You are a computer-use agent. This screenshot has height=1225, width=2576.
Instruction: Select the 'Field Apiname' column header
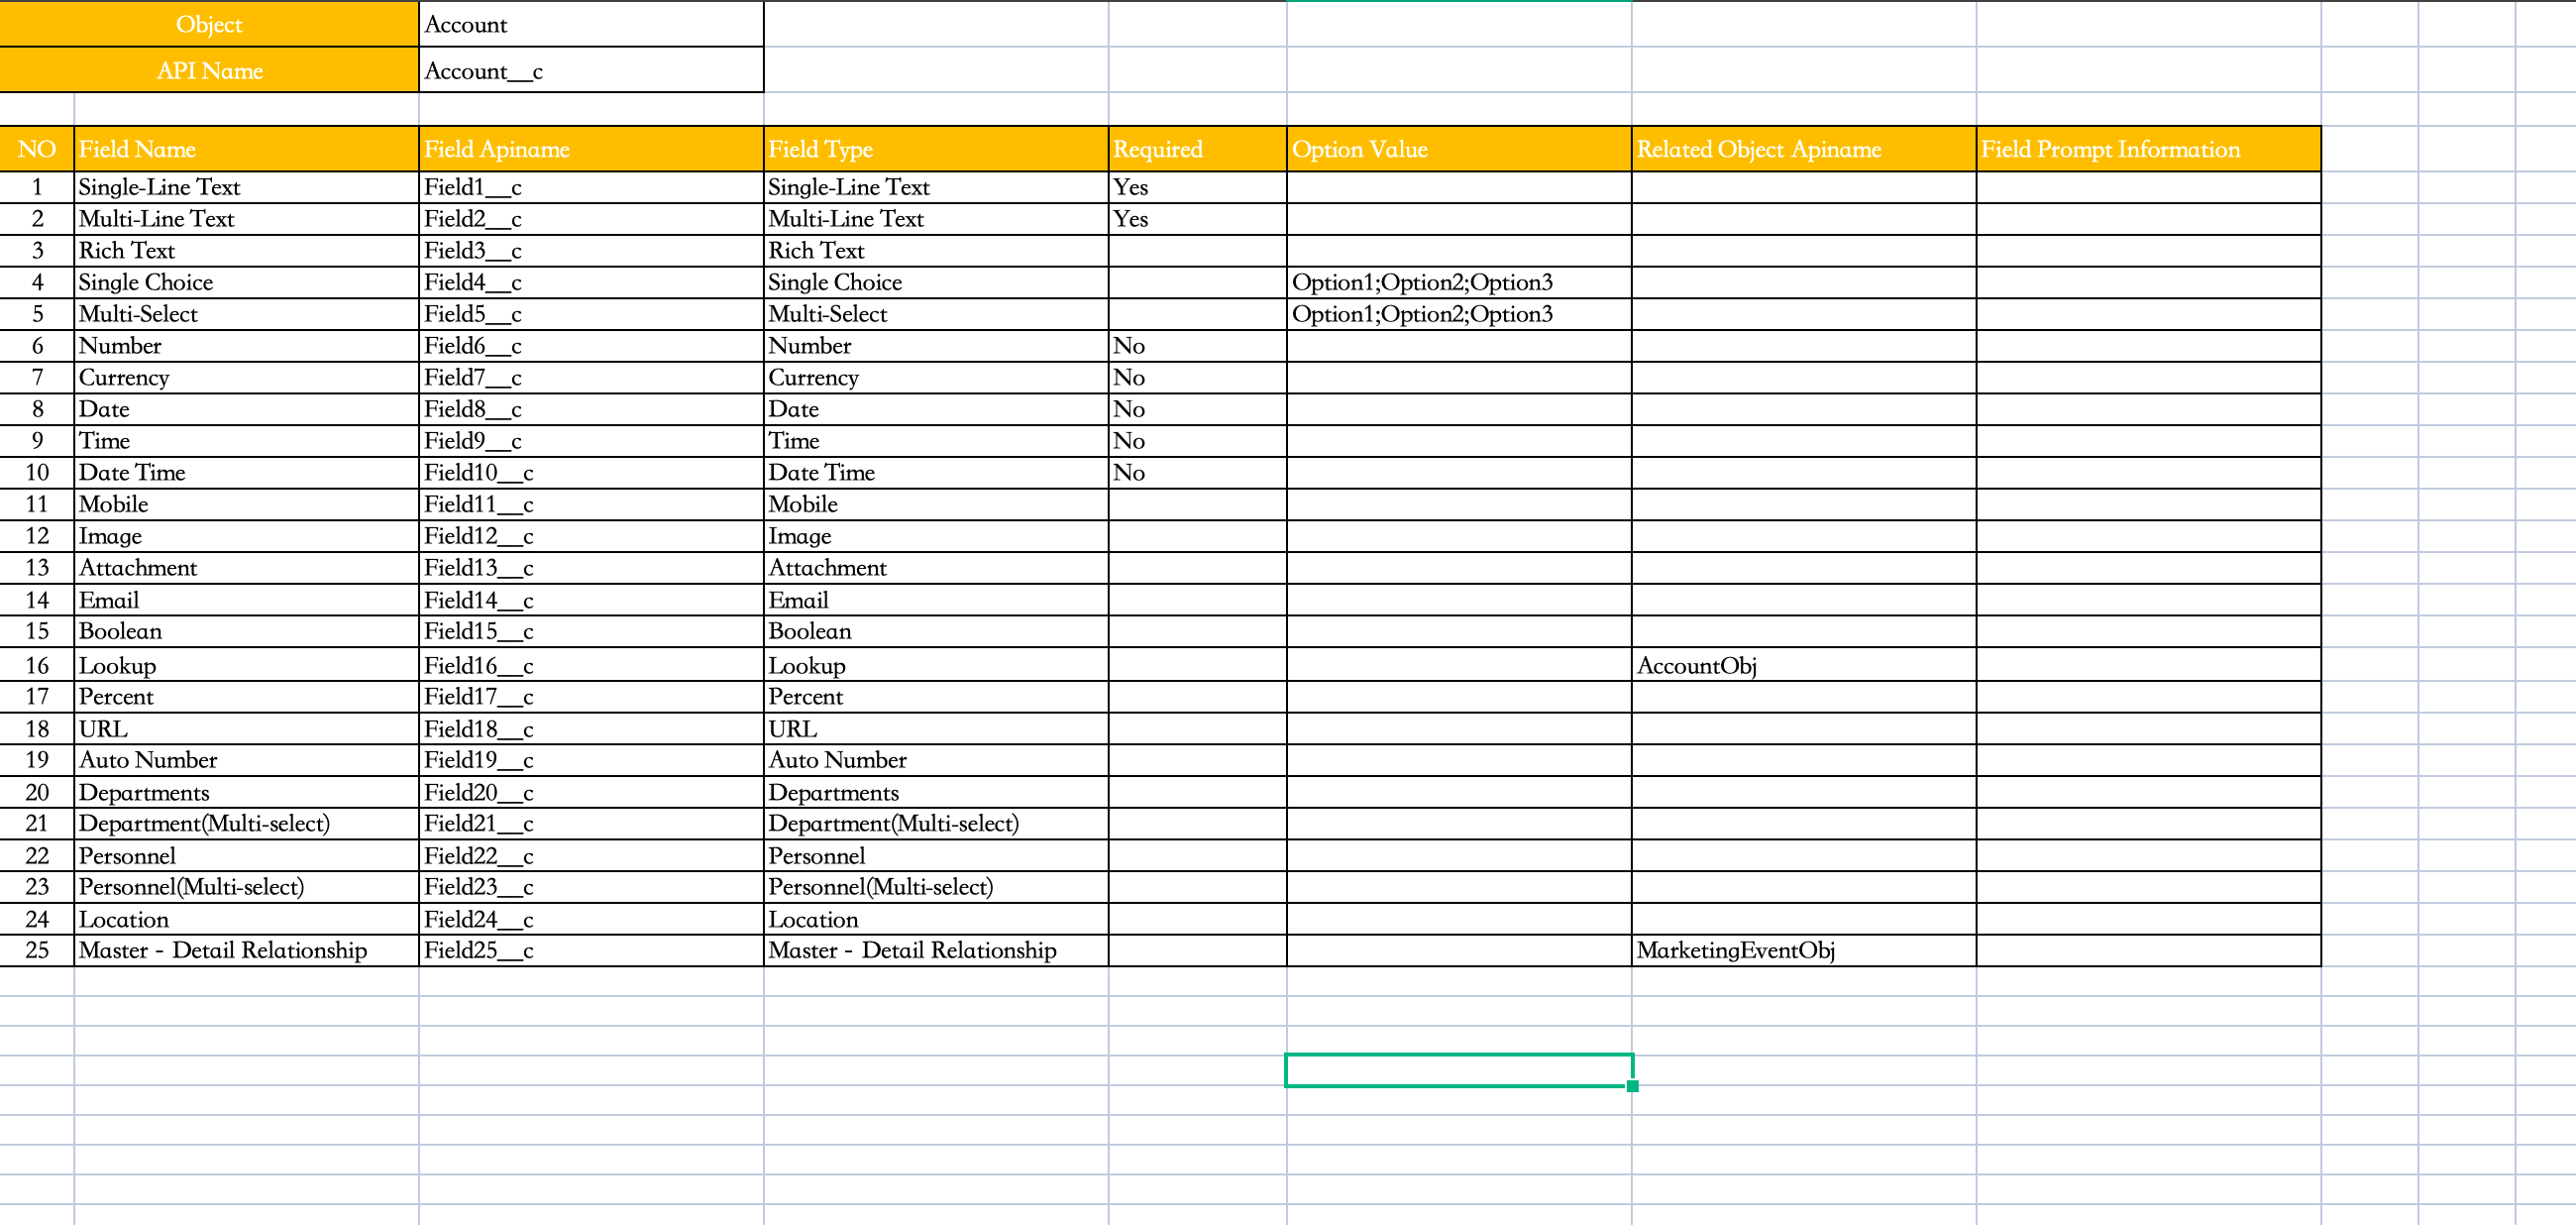pyautogui.click(x=591, y=149)
